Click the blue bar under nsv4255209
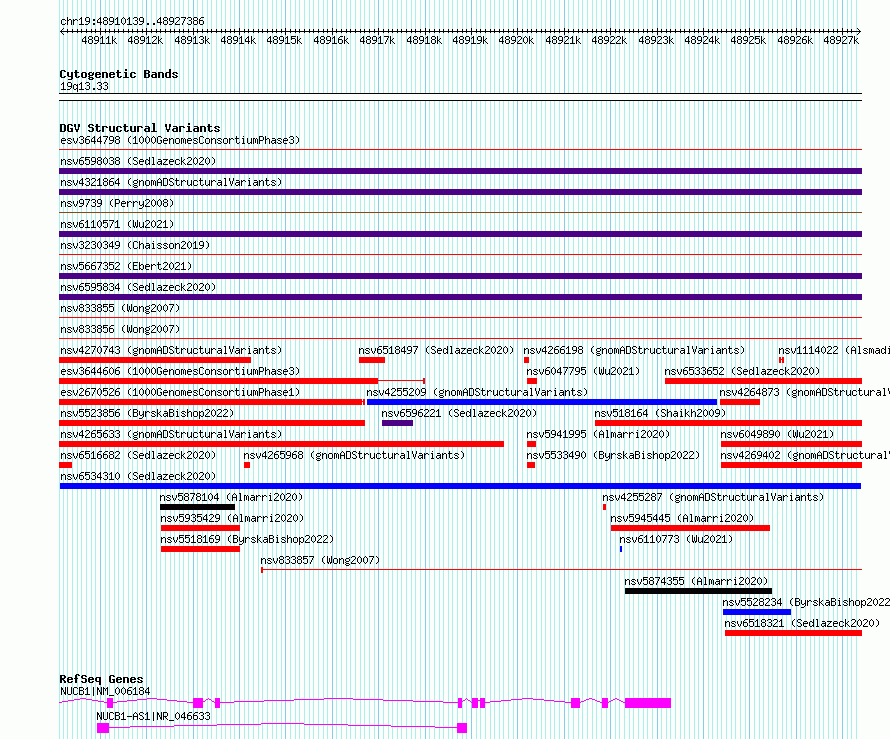Screen dimensions: 890x739 (x=542, y=402)
